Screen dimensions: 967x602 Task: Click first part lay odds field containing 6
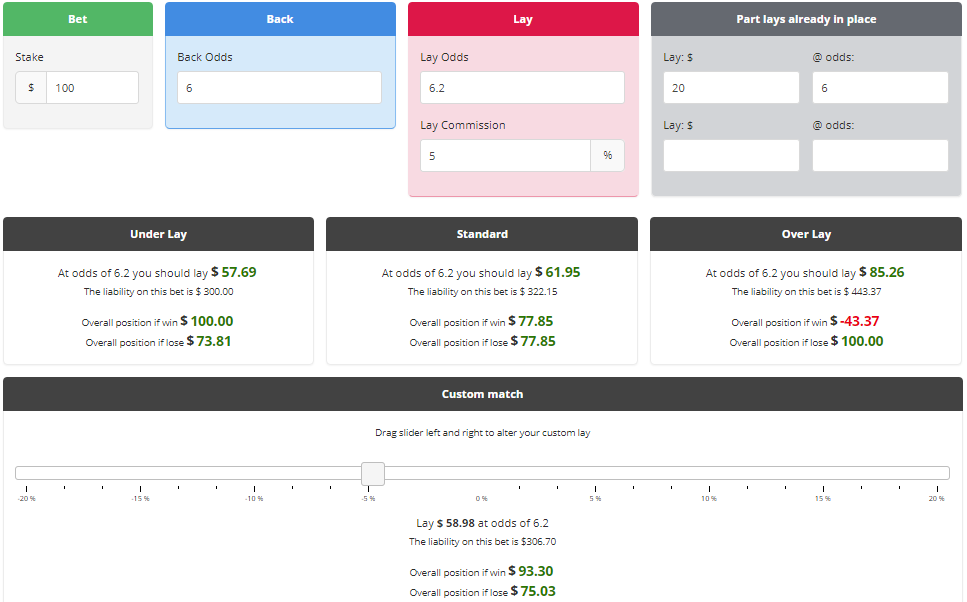tap(880, 88)
